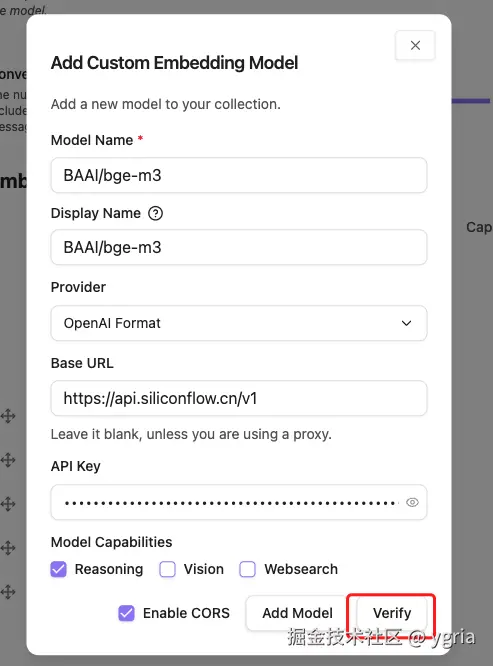Click the partially visible Cap column header

click(479, 227)
